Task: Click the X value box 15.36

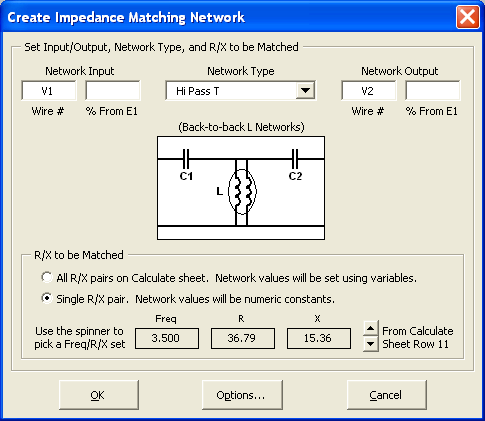Action: (319, 338)
